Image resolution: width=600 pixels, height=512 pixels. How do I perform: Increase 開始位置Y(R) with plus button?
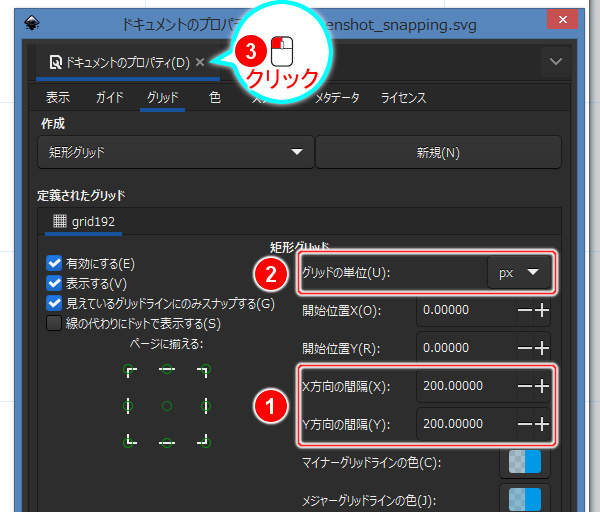[542, 348]
